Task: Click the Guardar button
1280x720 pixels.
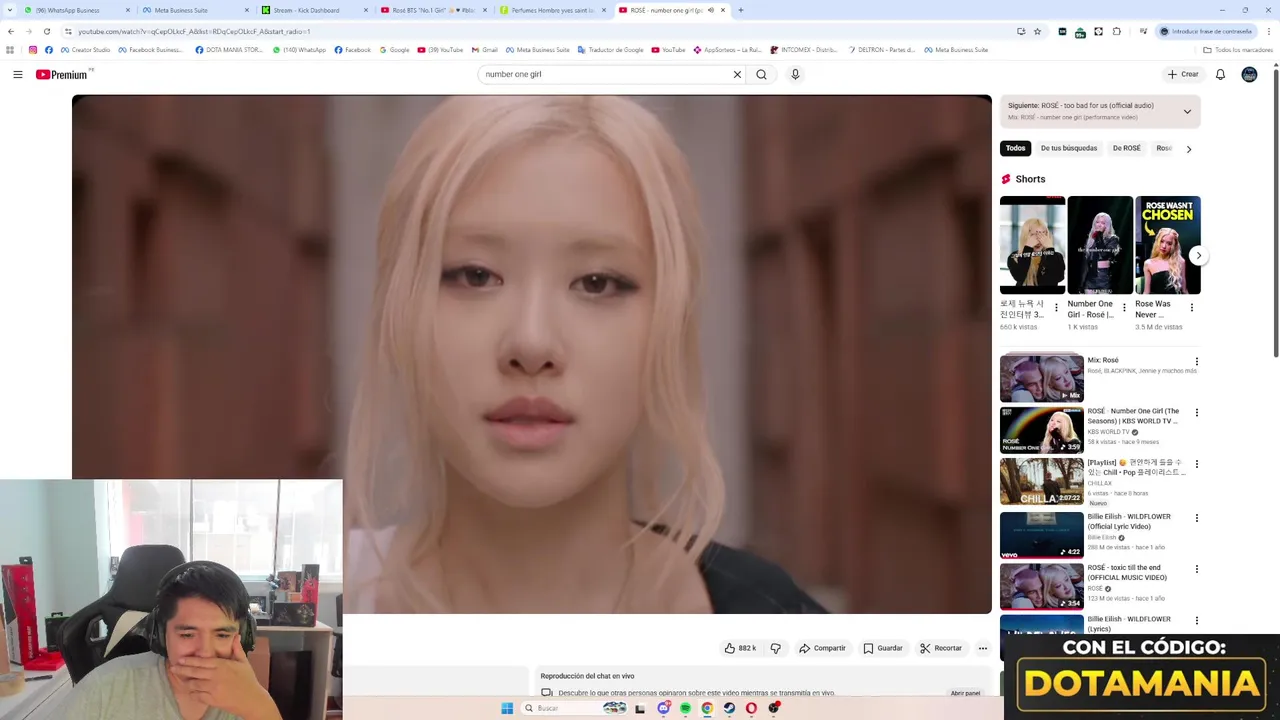Action: pyautogui.click(x=883, y=648)
